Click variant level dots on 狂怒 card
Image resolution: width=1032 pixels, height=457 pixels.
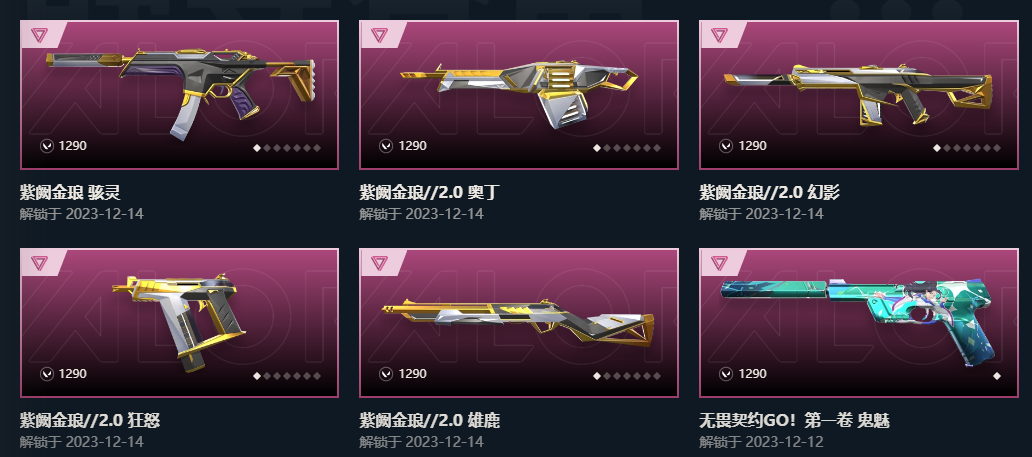coord(287,376)
